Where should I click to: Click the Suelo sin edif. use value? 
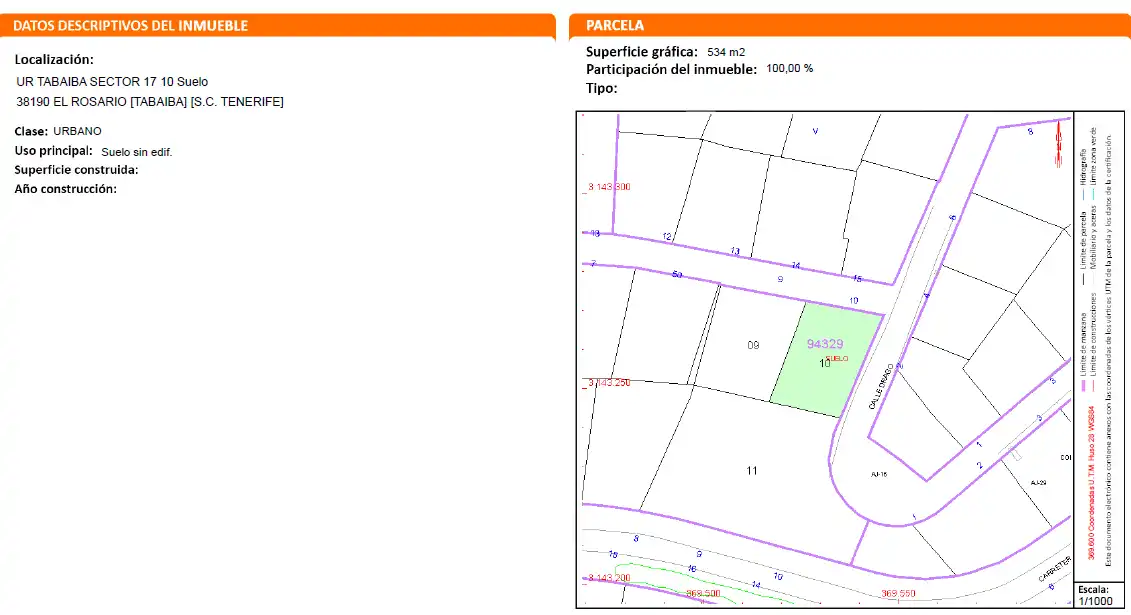pos(136,152)
